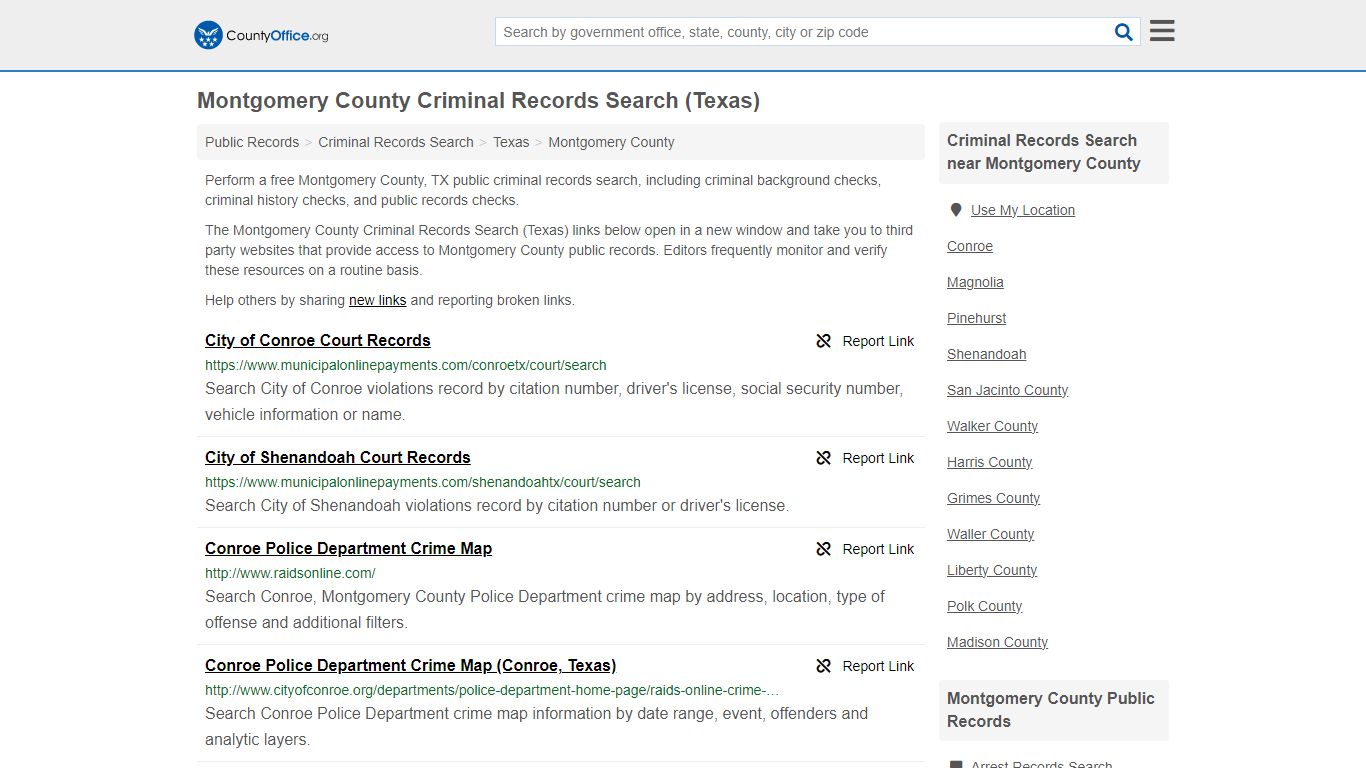The image size is (1366, 768).
Task: Open the CountyOffice.org home logo
Action: coord(261,35)
